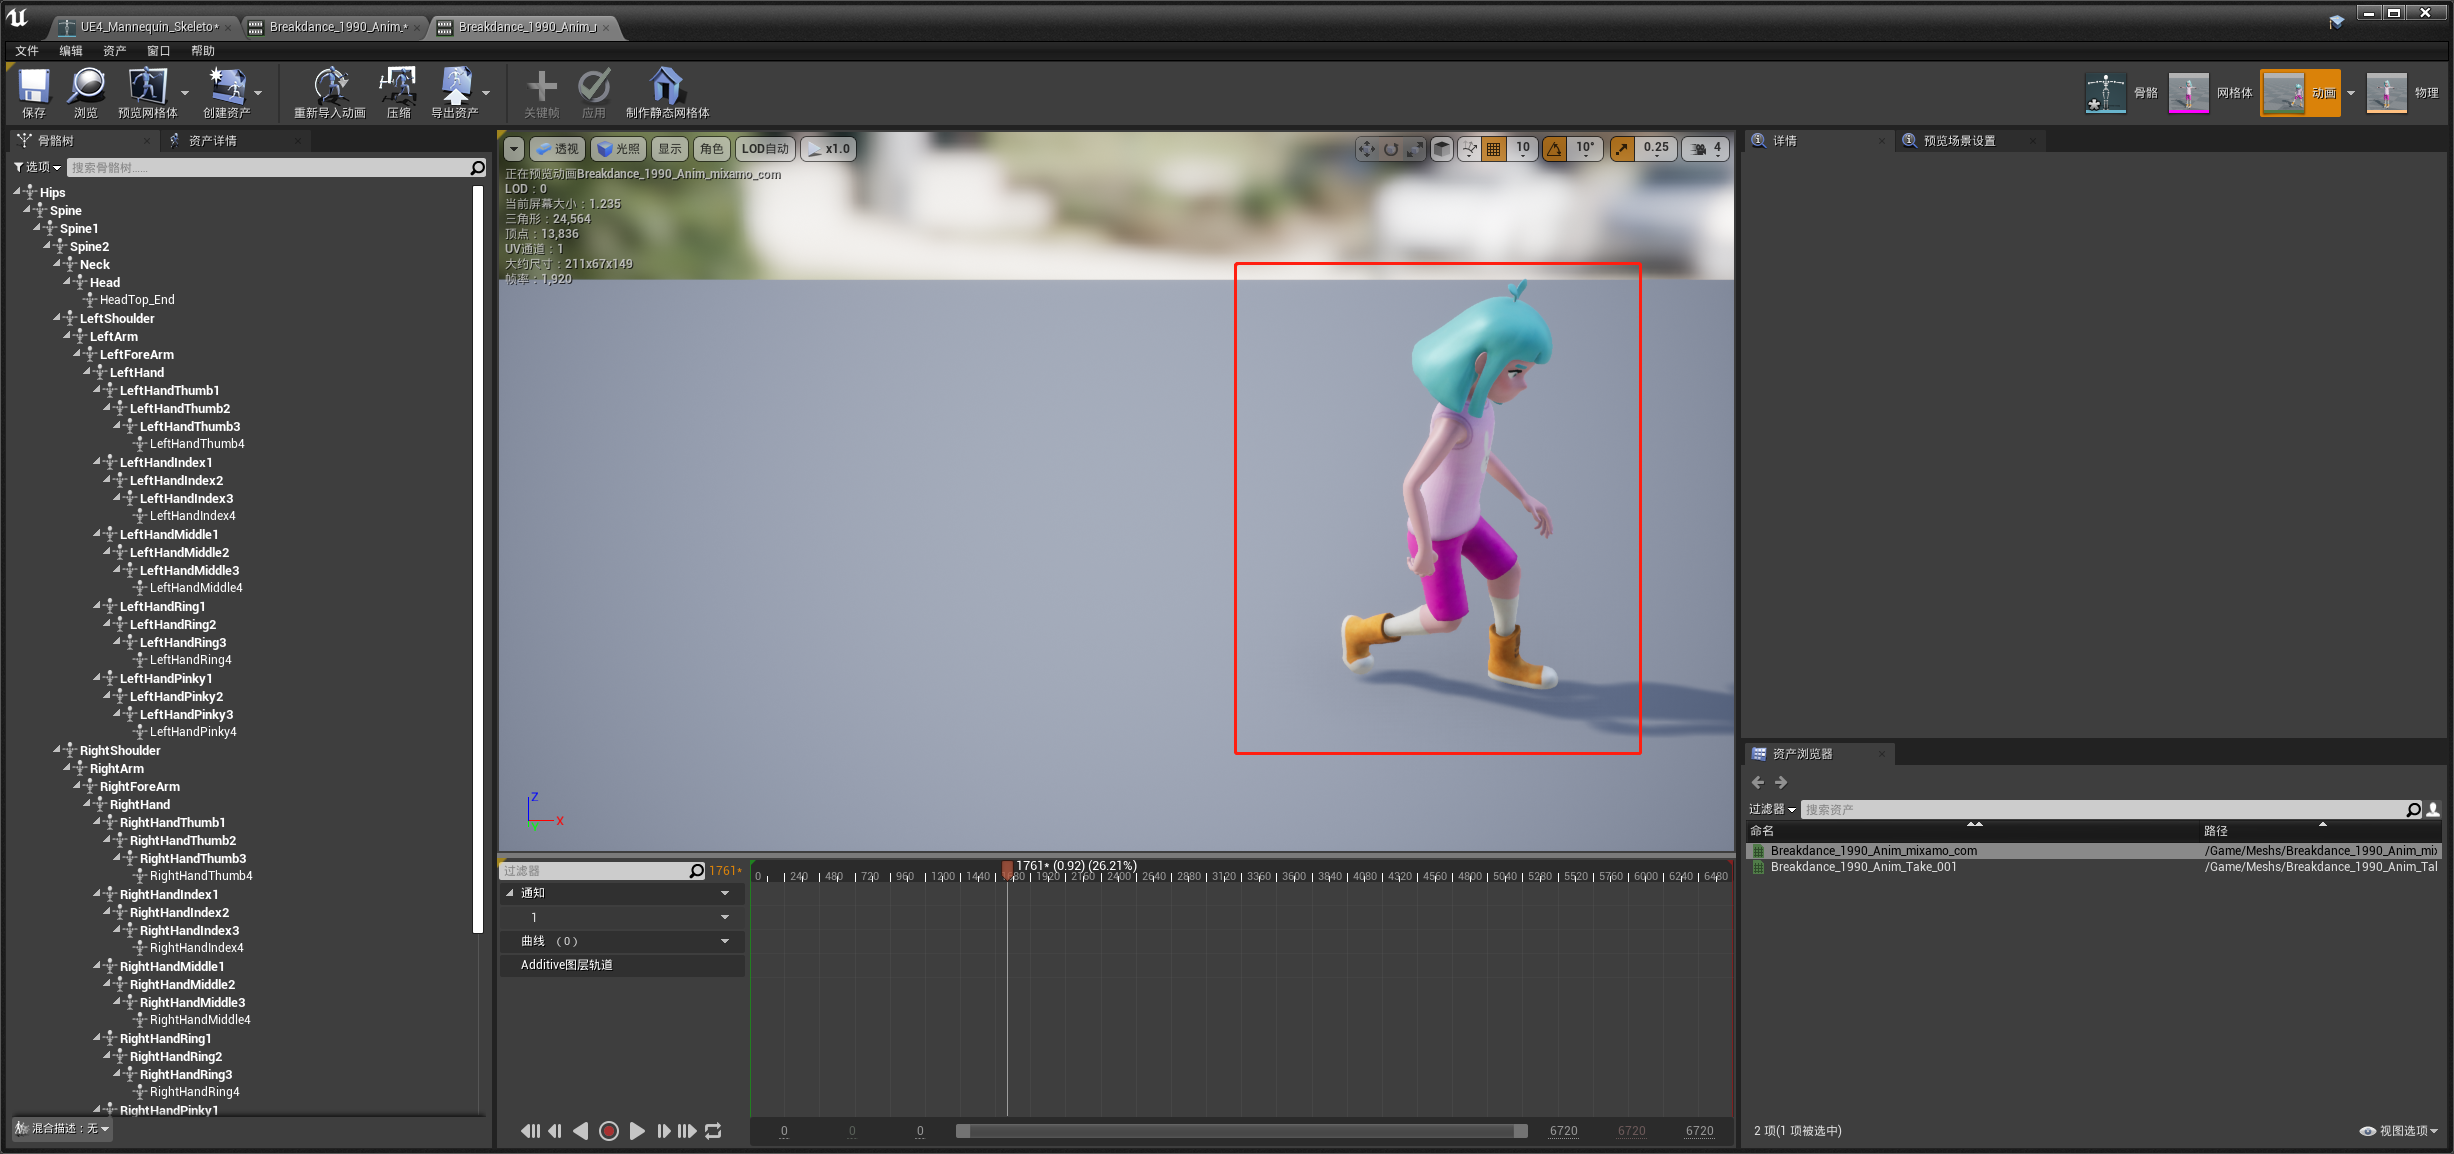This screenshot has height=1154, width=2454.
Task: Select Breakdance_1990_Anim_Take_001 in the asset browser
Action: point(1863,867)
